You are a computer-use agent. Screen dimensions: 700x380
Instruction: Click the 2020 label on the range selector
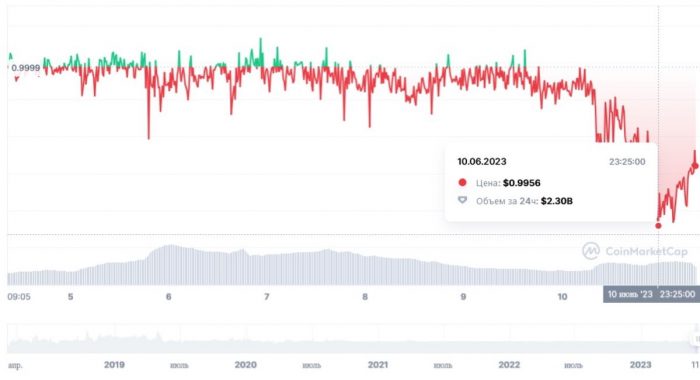[x=246, y=365]
